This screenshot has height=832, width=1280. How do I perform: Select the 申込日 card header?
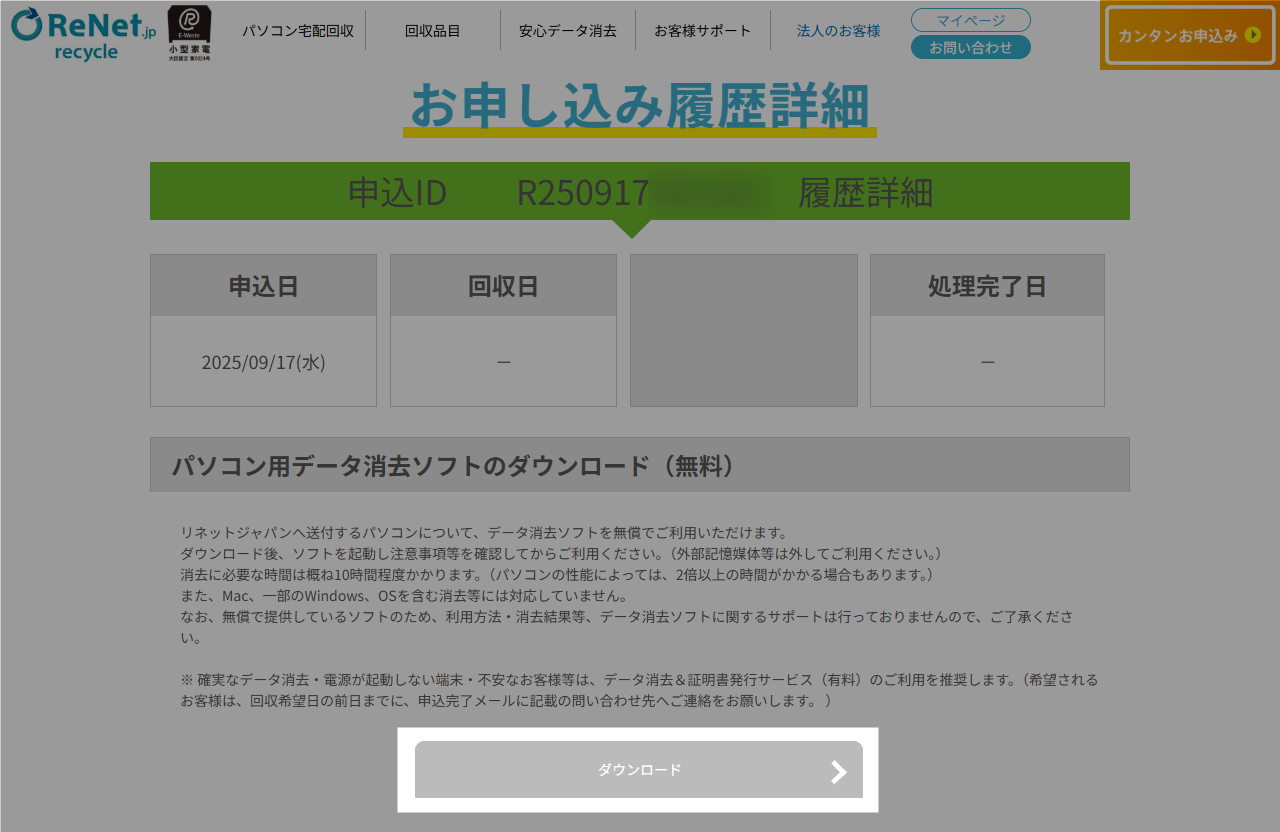click(263, 286)
